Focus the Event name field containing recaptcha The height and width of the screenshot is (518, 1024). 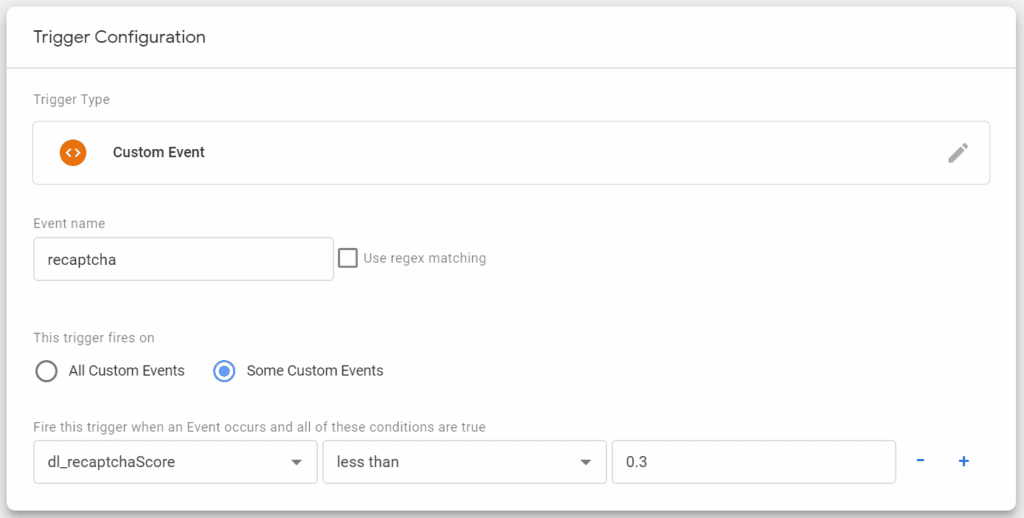point(184,259)
